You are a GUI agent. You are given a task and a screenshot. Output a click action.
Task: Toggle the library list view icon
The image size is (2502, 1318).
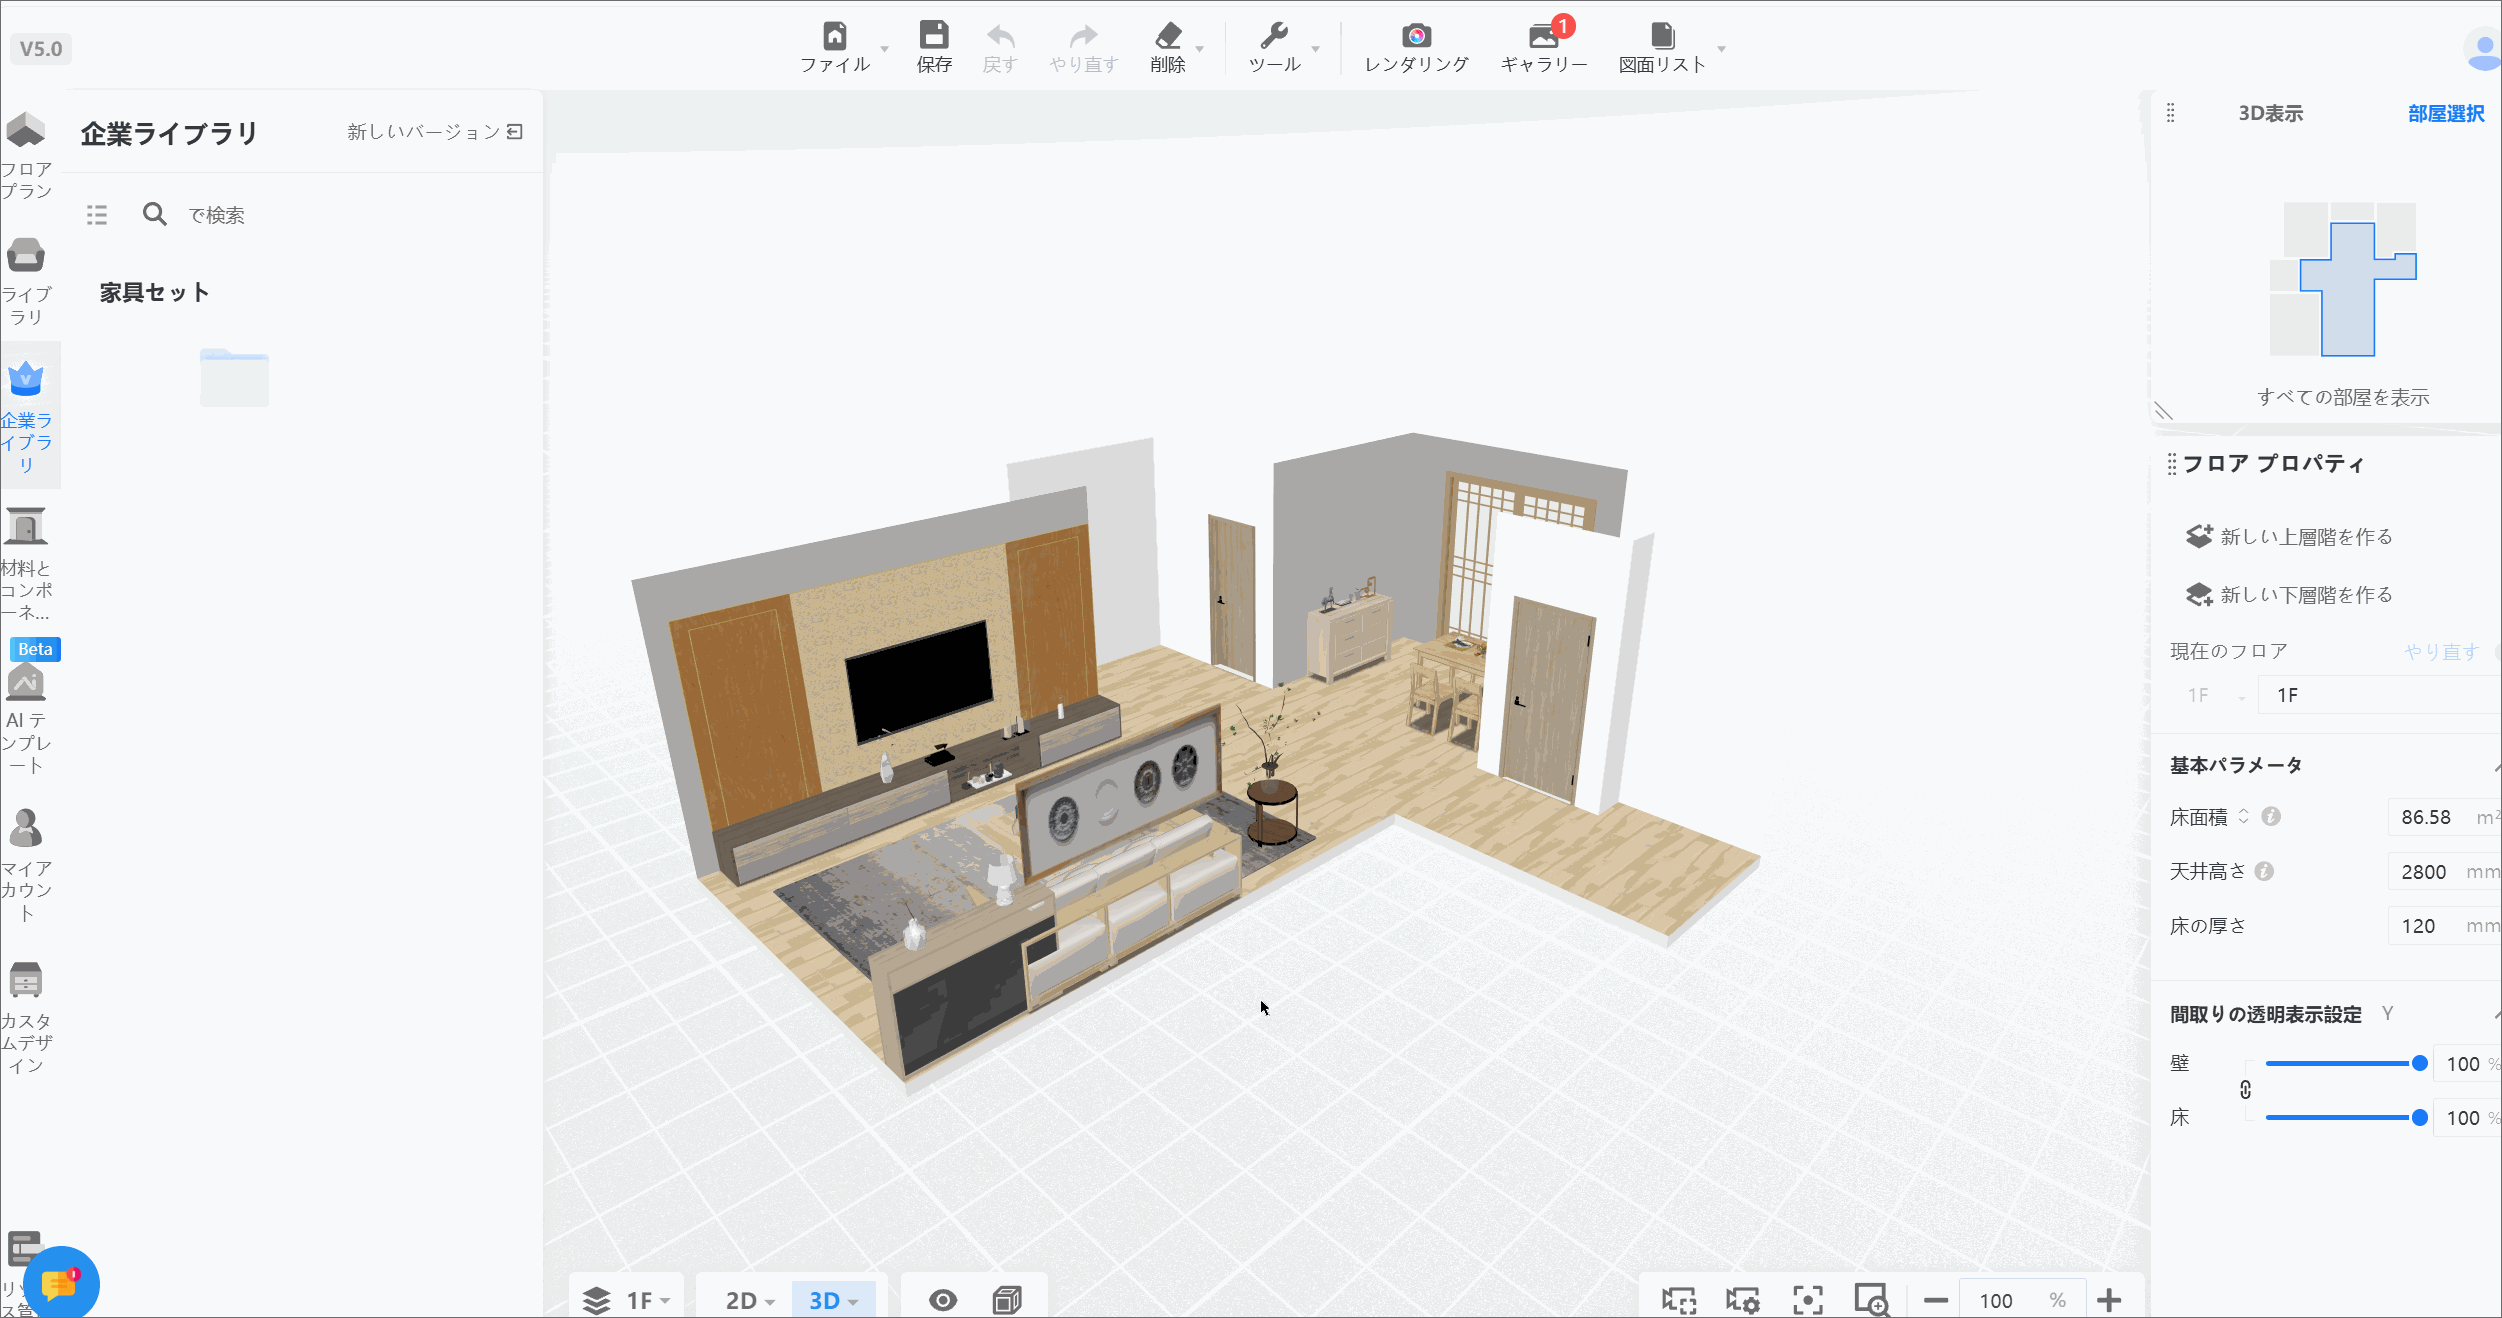point(97,215)
